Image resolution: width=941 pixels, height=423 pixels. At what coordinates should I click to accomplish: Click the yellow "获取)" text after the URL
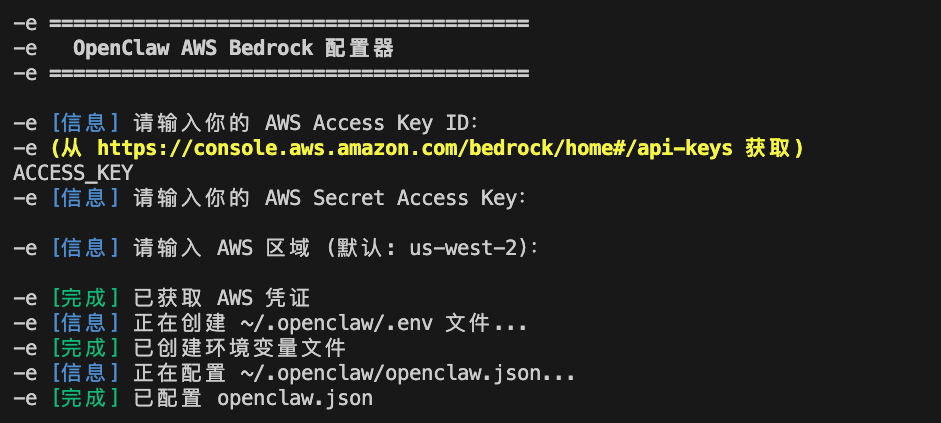click(775, 148)
